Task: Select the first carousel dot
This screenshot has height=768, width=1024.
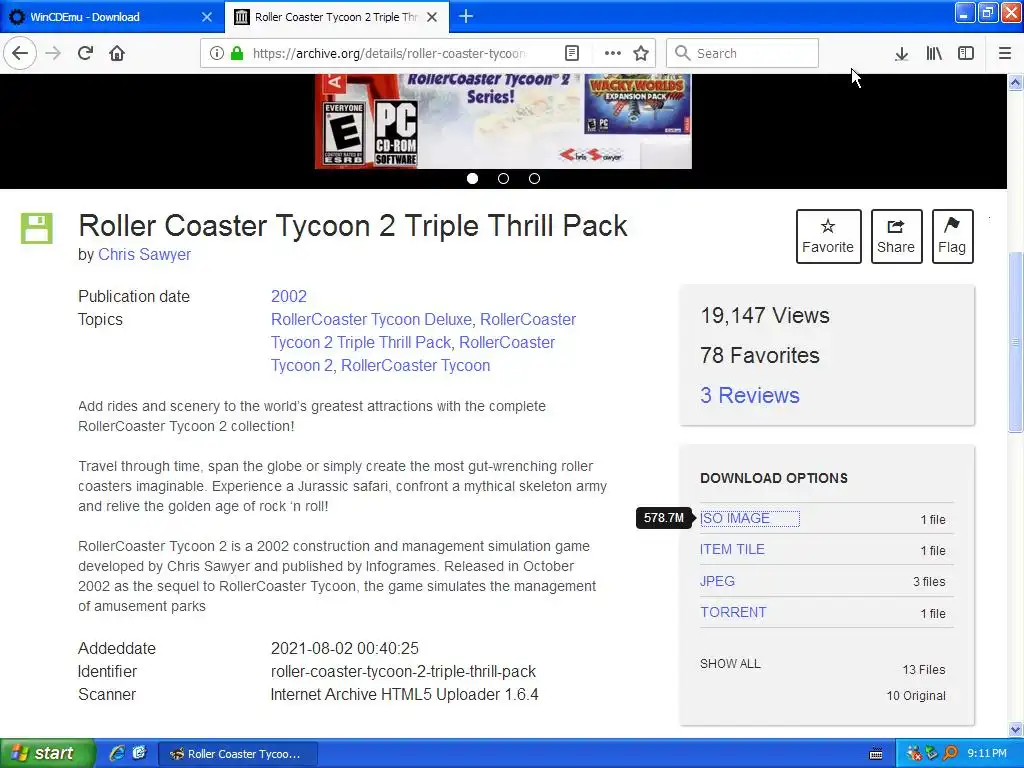Action: click(473, 178)
